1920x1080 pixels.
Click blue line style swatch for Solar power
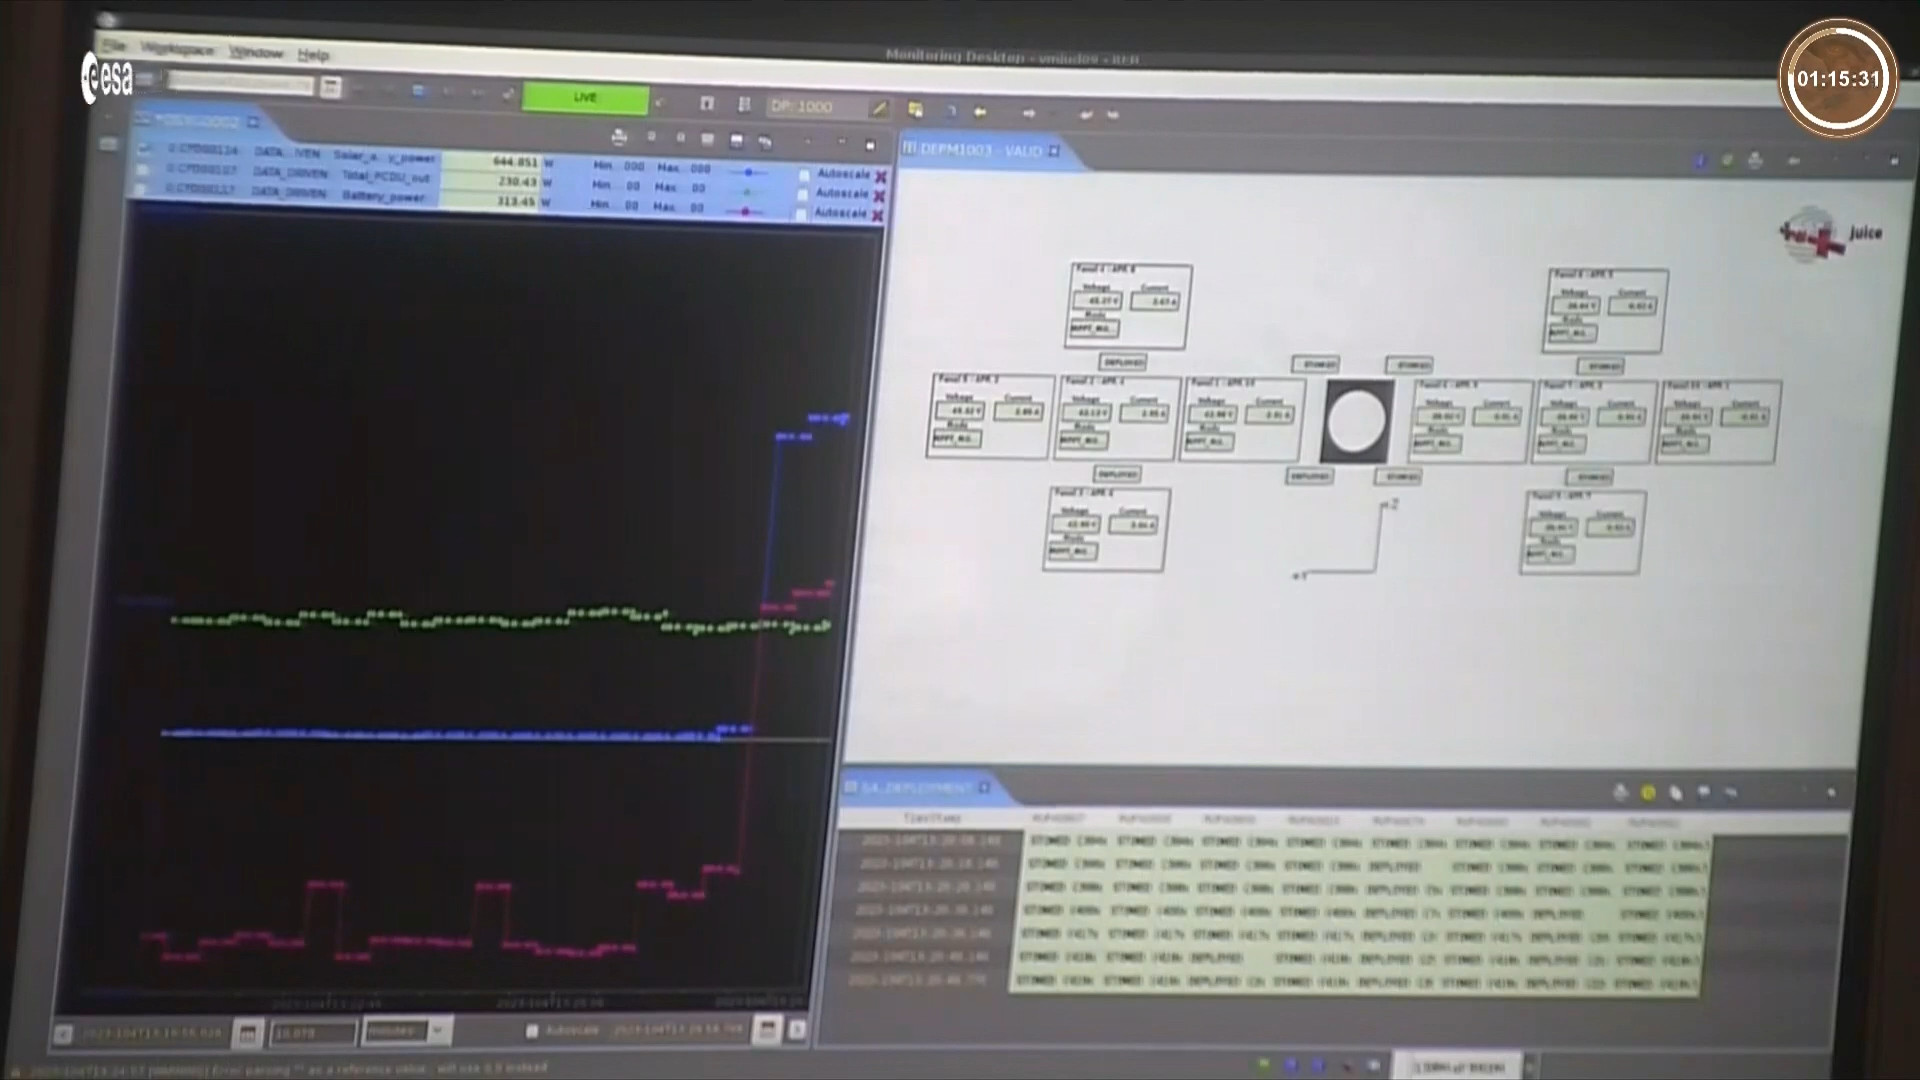747,173
